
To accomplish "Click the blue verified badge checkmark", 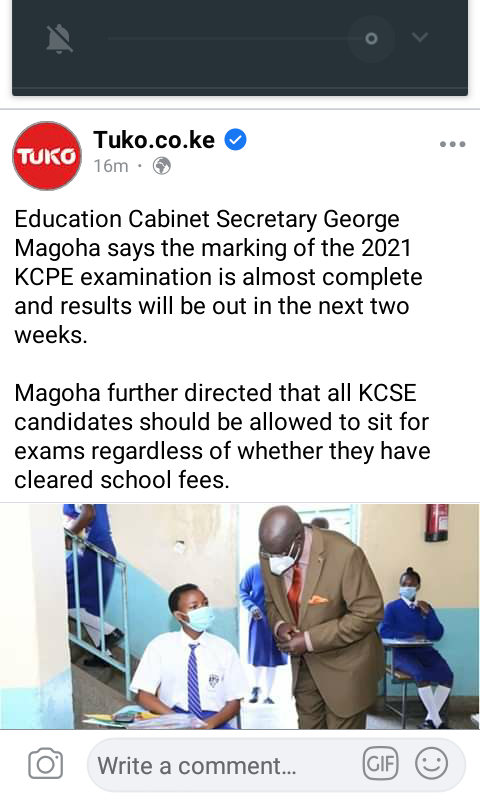I will click(235, 140).
